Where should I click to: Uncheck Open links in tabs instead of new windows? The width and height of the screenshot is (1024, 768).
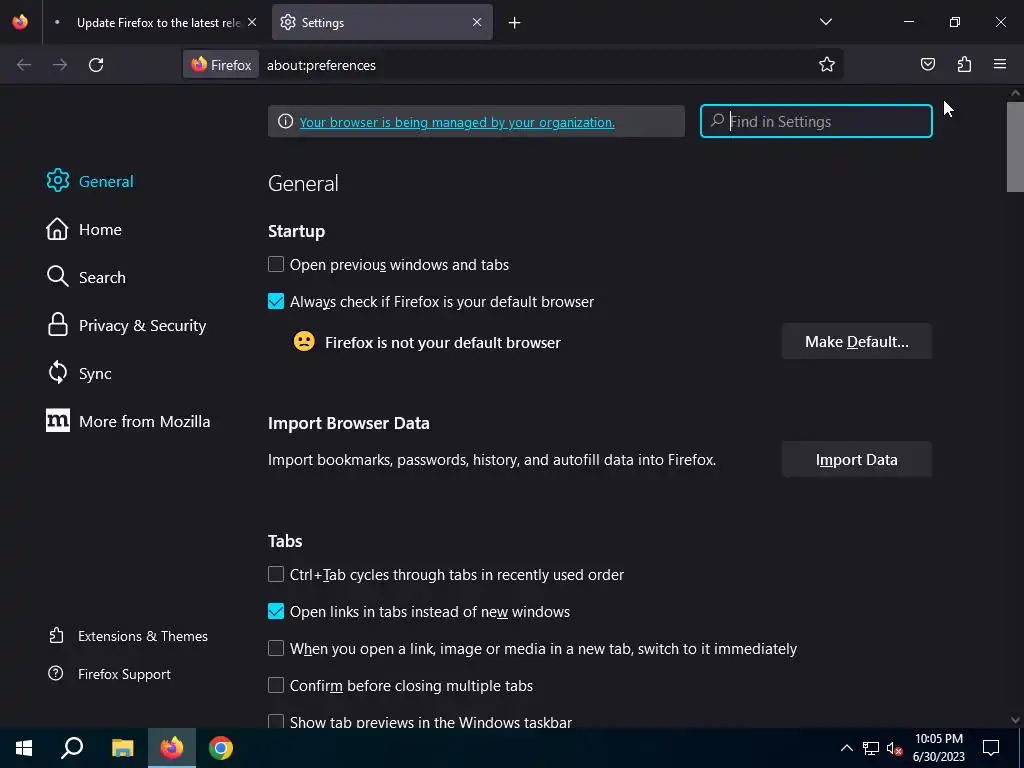coord(276,611)
